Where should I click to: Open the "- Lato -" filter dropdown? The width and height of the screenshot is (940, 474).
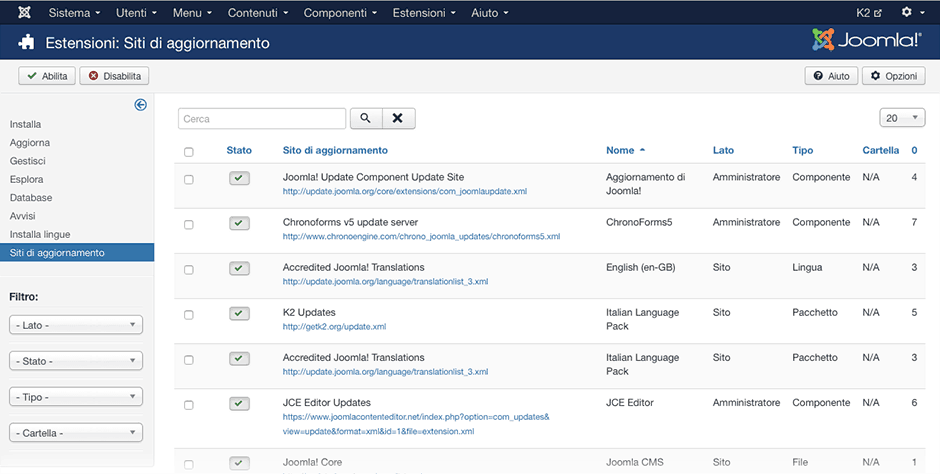point(76,325)
